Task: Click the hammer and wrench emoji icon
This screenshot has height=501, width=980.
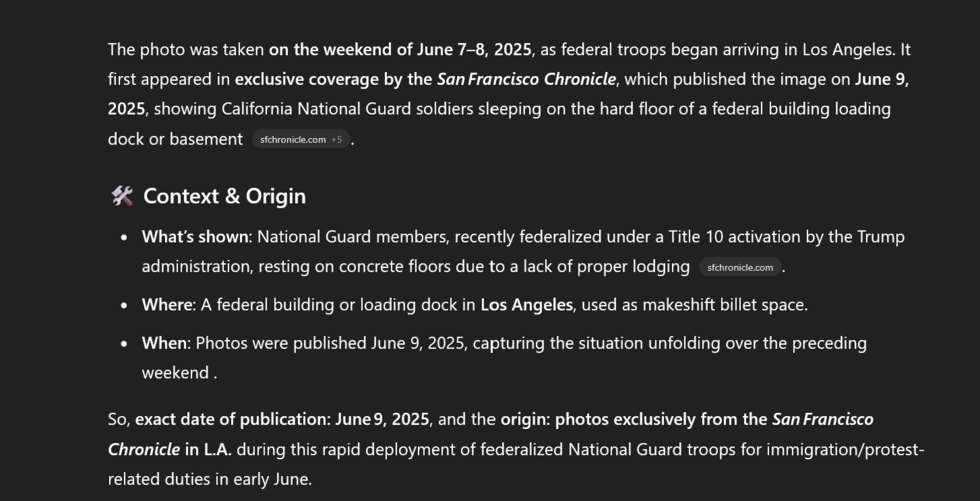Action: pyautogui.click(x=121, y=196)
